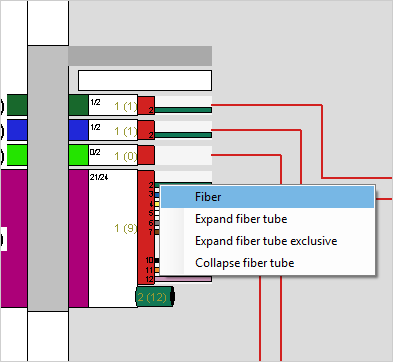Click the gray header bar above tubes
This screenshot has width=393, height=362.
pos(140,56)
